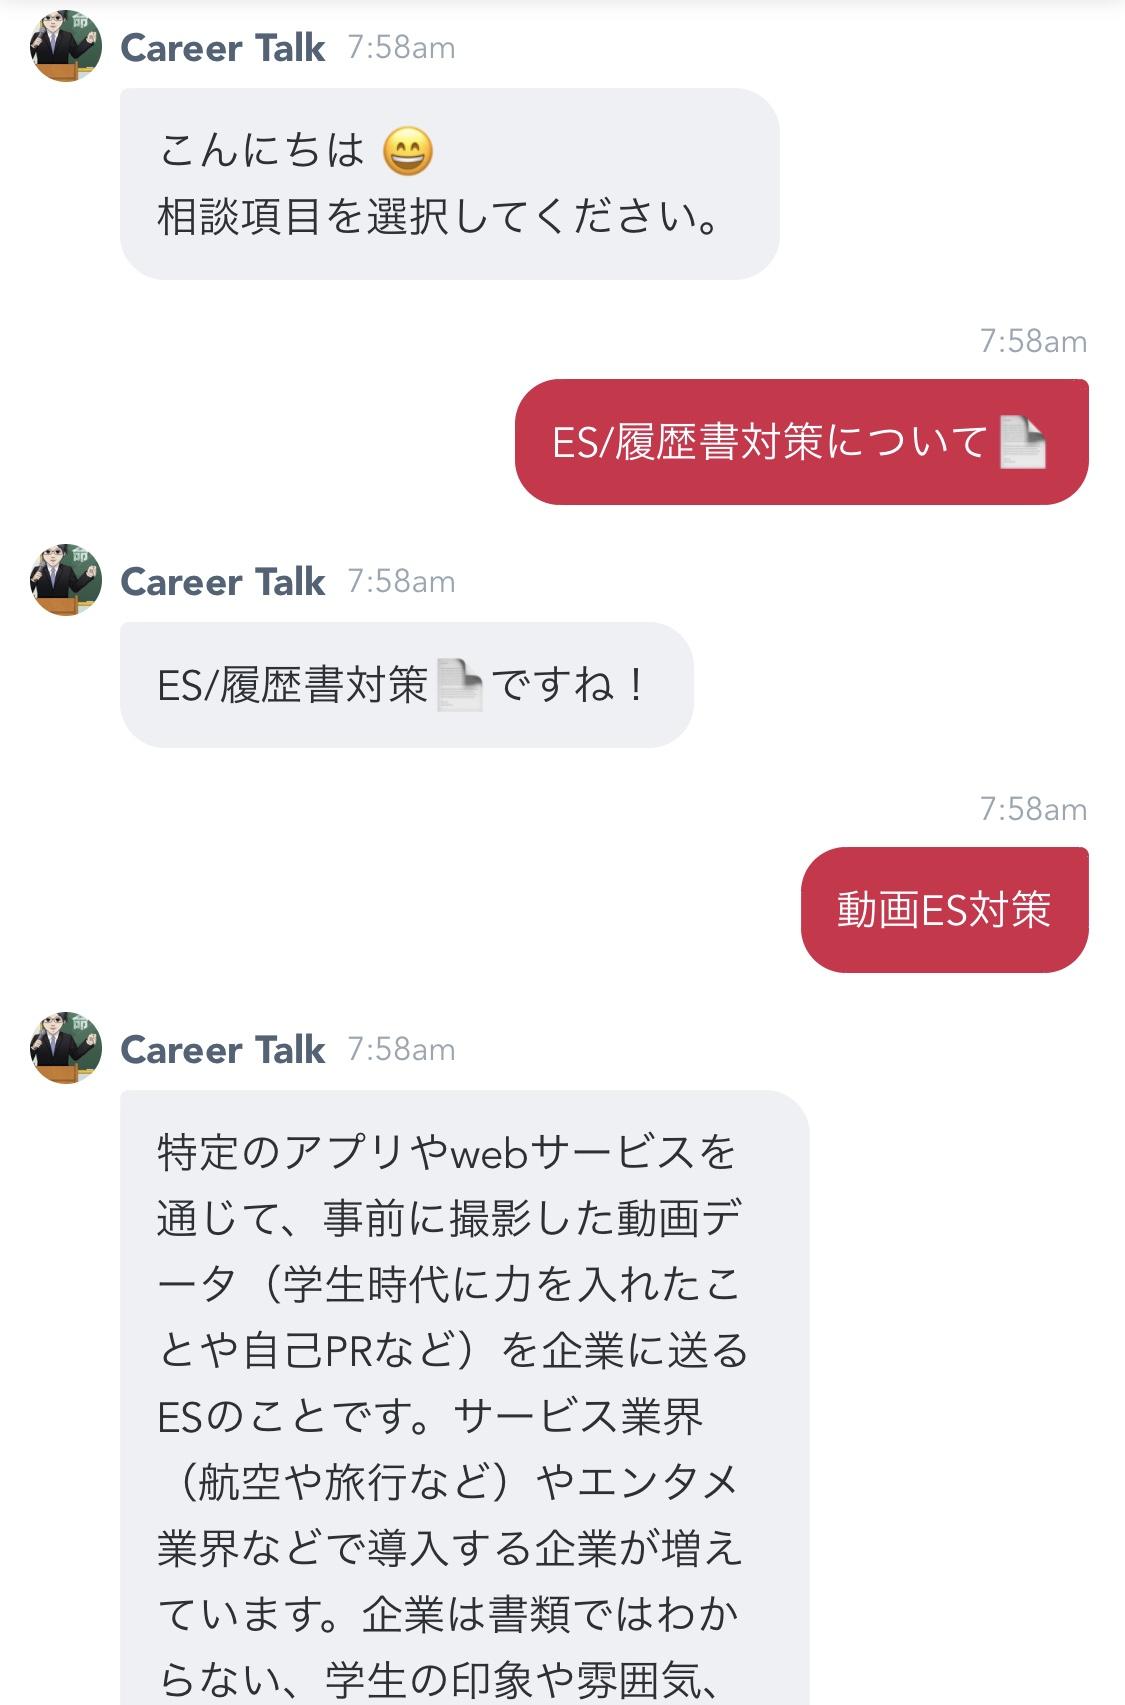
Task: Select the red ES/履歴書対策について bubble
Action: (801, 442)
